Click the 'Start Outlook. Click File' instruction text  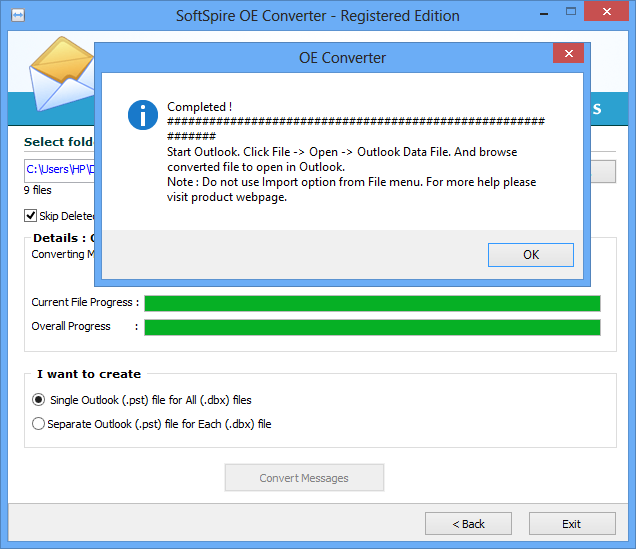[x=342, y=159]
